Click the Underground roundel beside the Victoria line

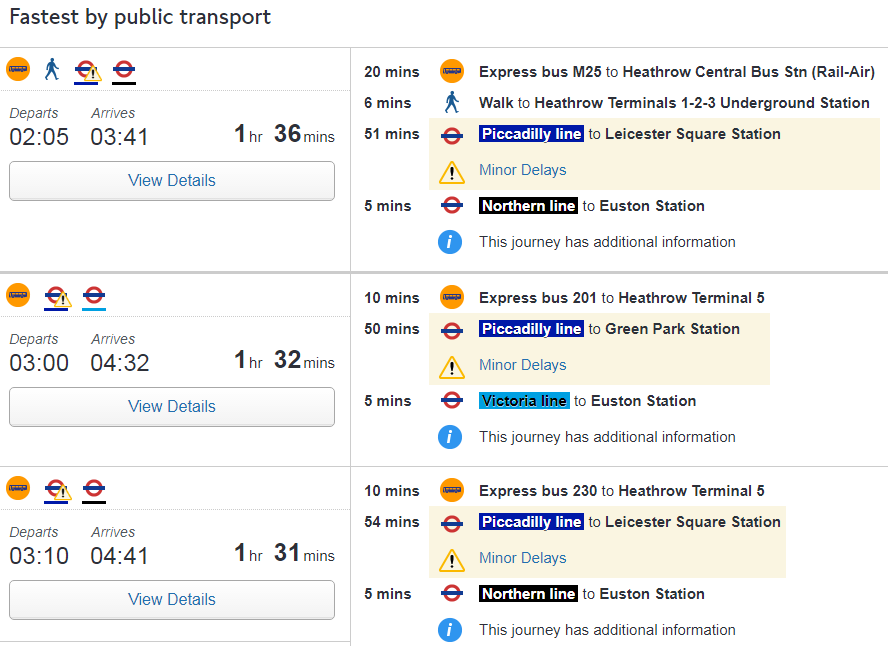pyautogui.click(x=452, y=400)
